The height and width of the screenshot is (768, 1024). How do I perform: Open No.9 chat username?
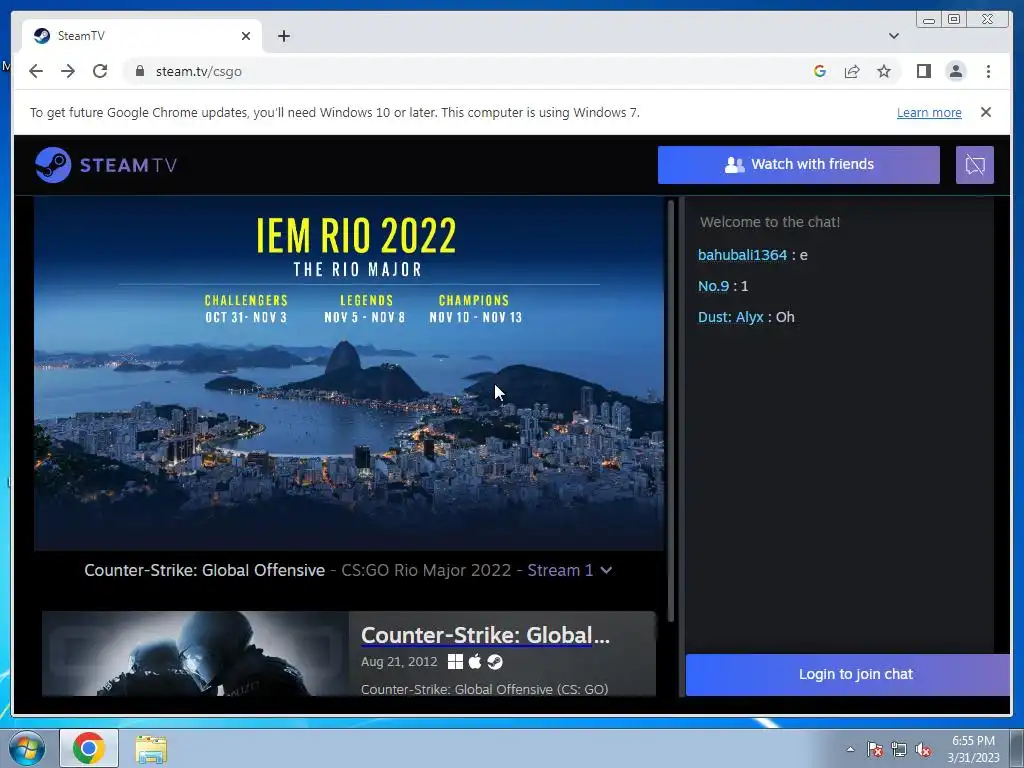(713, 286)
